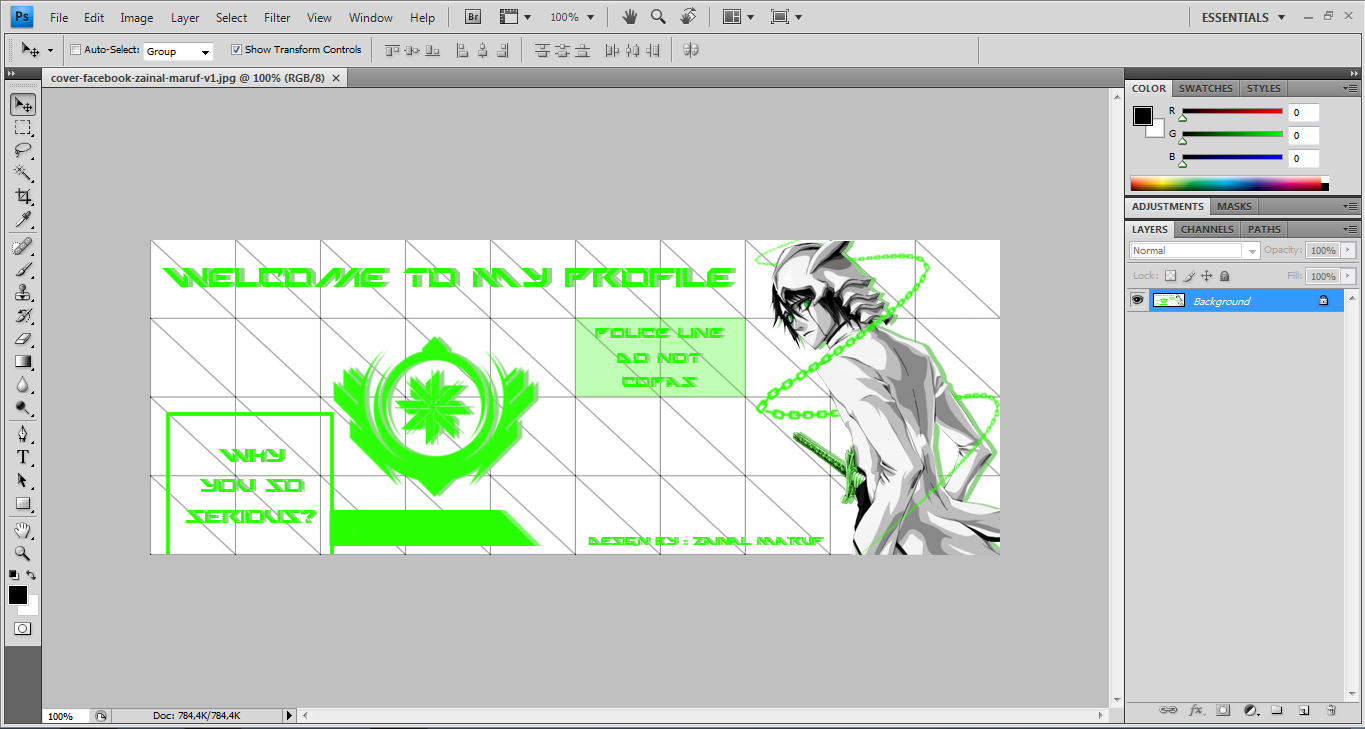Select the Spot Healing Brush tool

[22, 246]
